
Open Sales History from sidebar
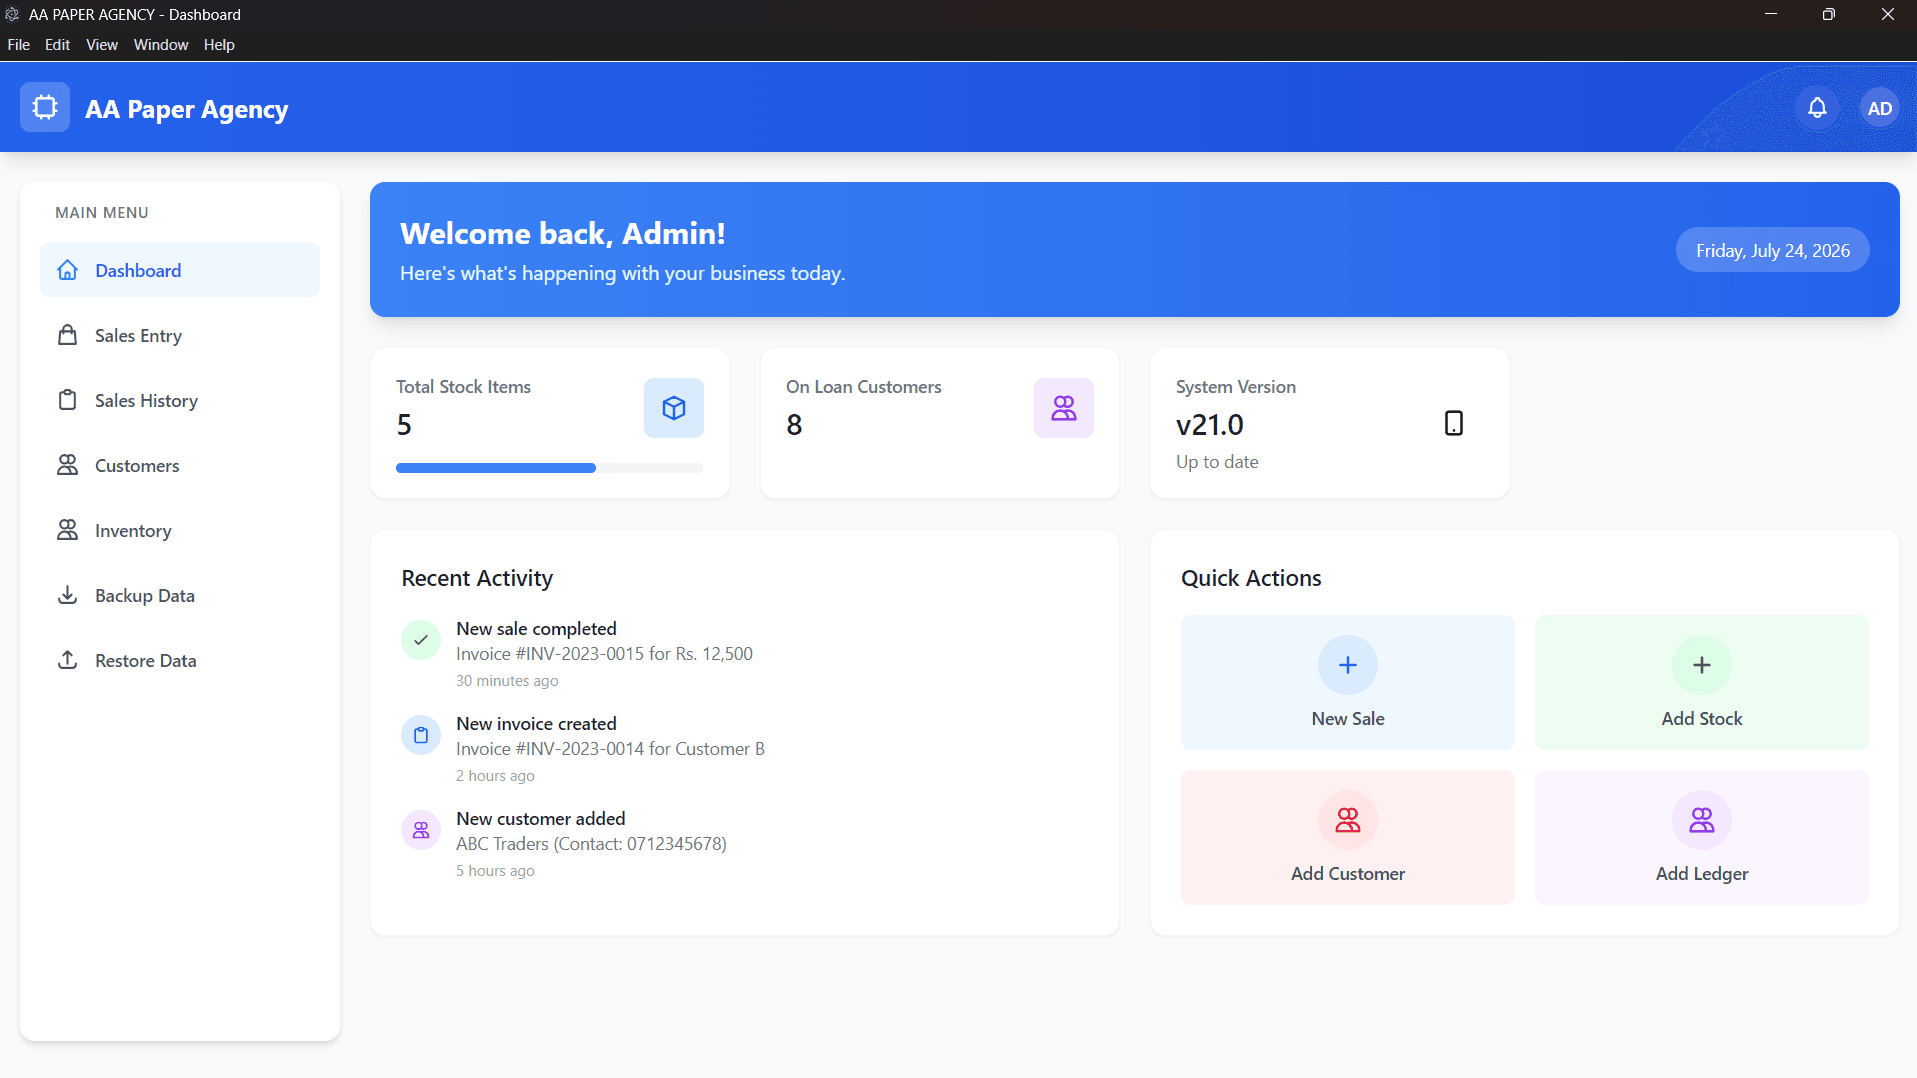click(x=180, y=400)
